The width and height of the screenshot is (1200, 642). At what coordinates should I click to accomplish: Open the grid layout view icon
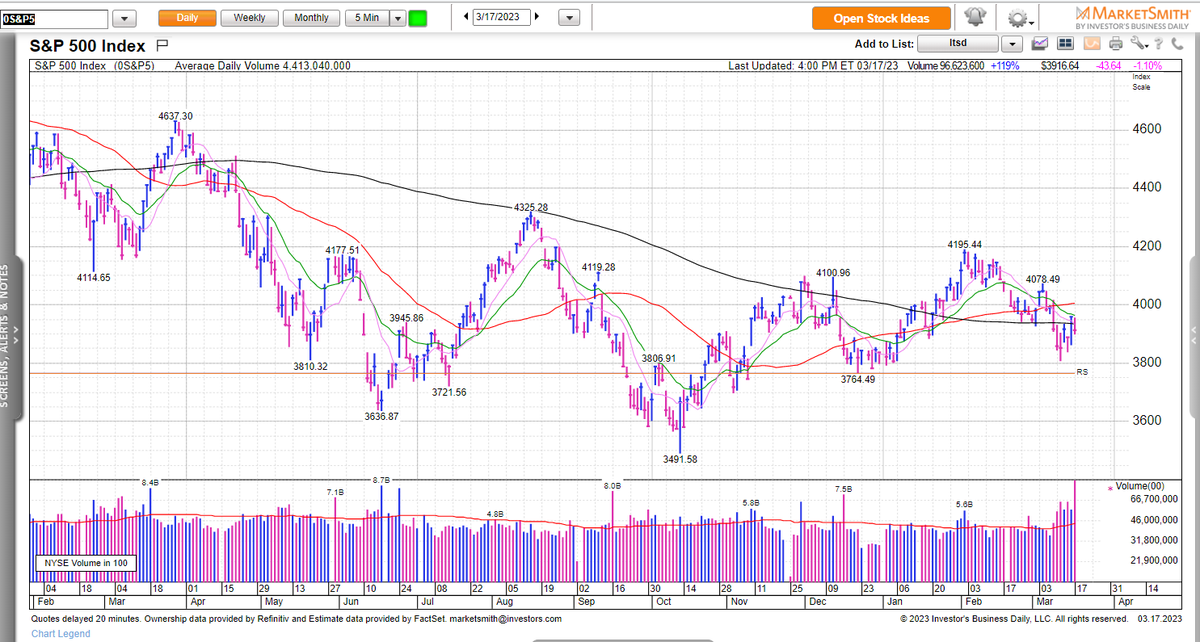[1065, 44]
